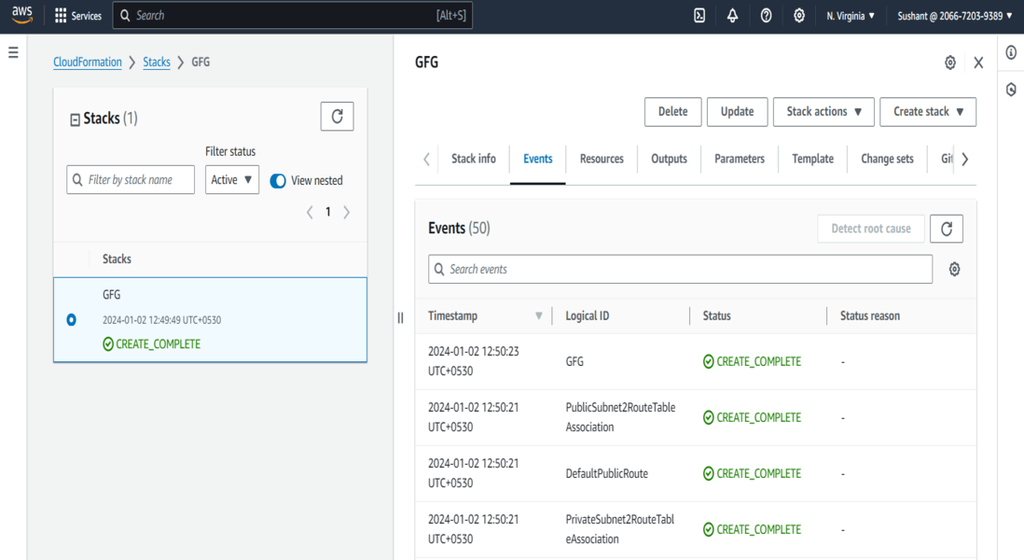Toggle the View nested switch

pyautogui.click(x=278, y=181)
